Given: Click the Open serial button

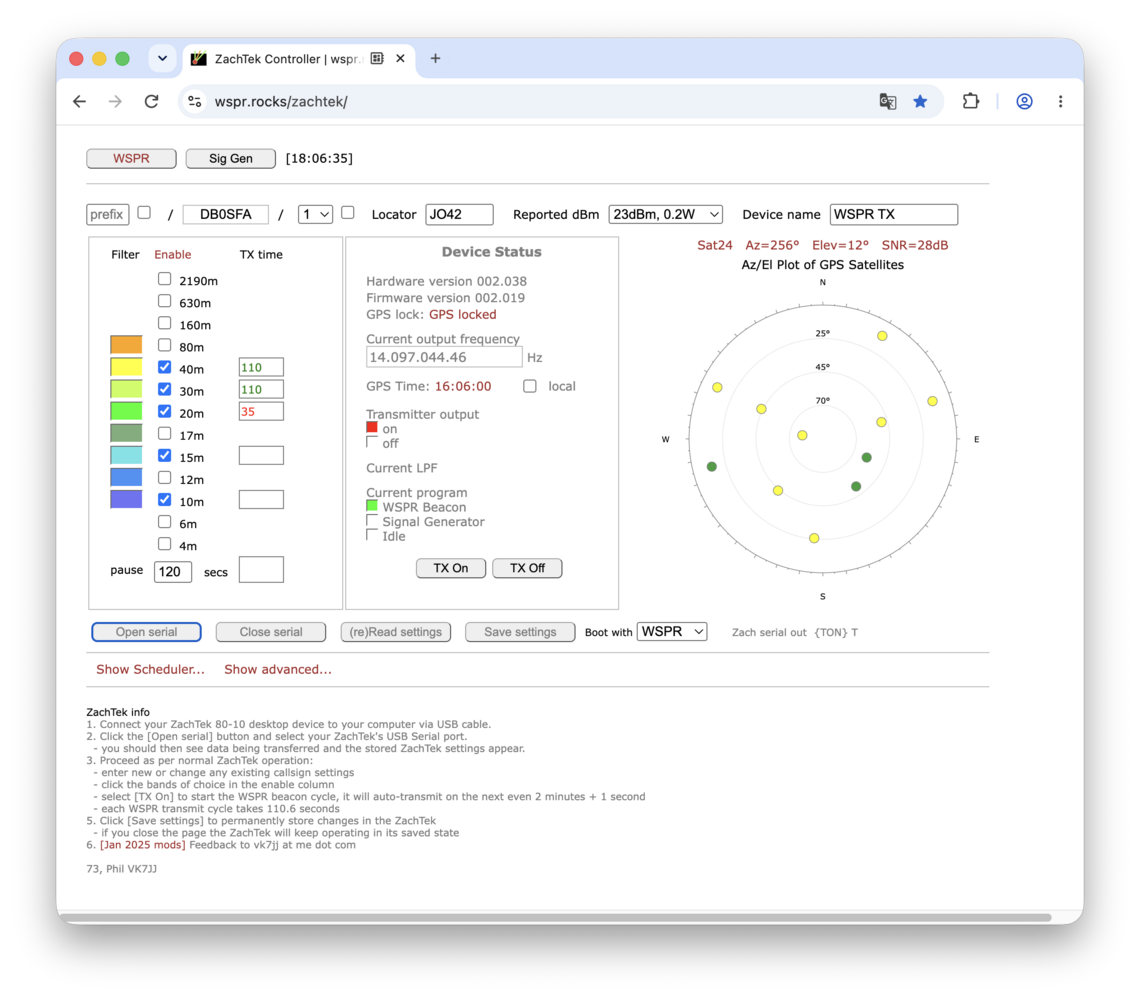Looking at the screenshot, I should [x=146, y=632].
